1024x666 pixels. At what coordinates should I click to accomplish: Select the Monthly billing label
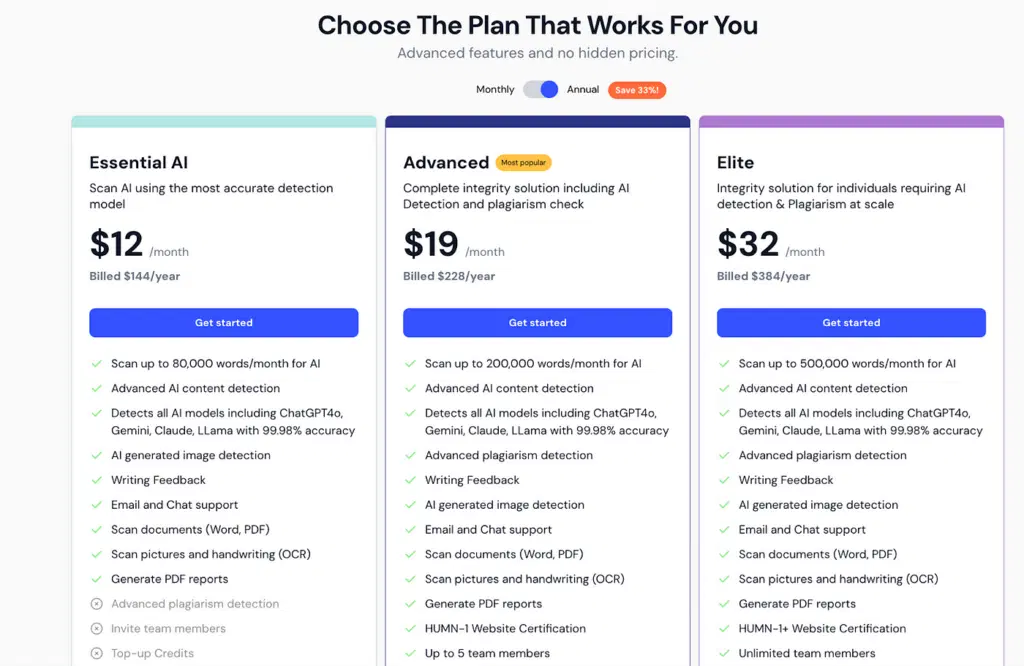(x=495, y=89)
